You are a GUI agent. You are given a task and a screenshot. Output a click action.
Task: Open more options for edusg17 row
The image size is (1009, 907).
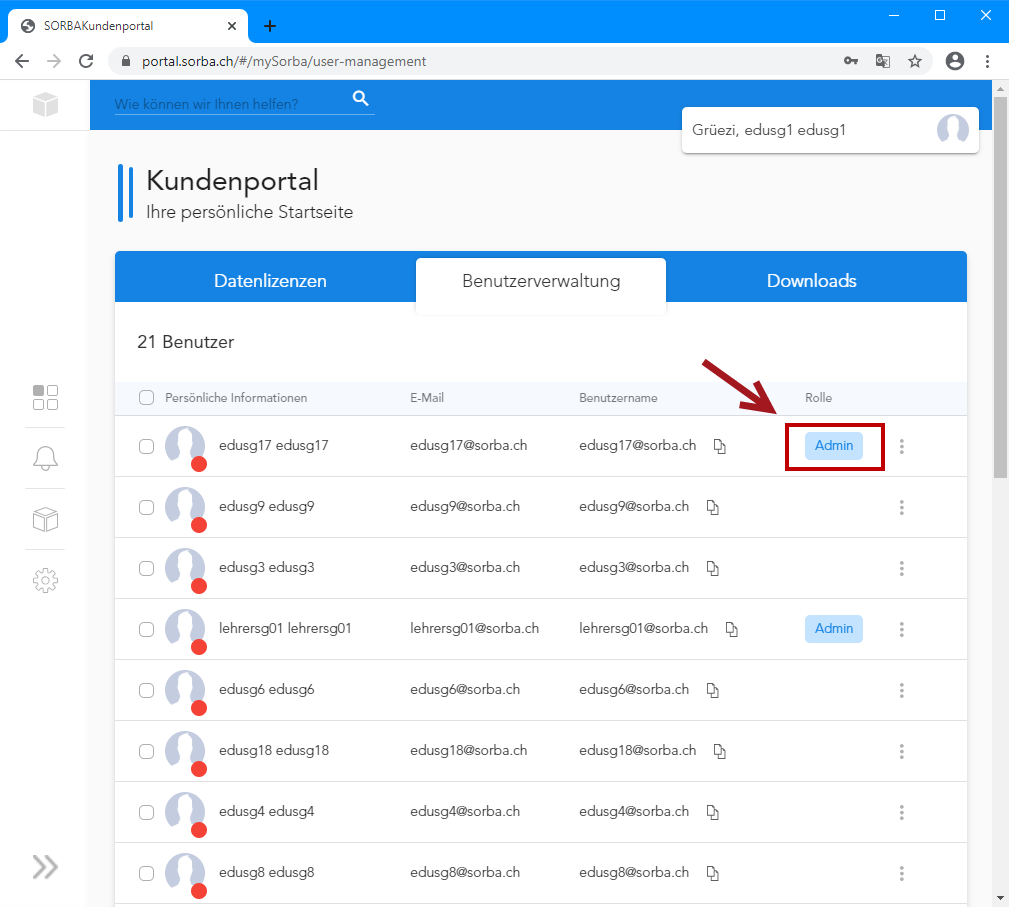point(901,447)
